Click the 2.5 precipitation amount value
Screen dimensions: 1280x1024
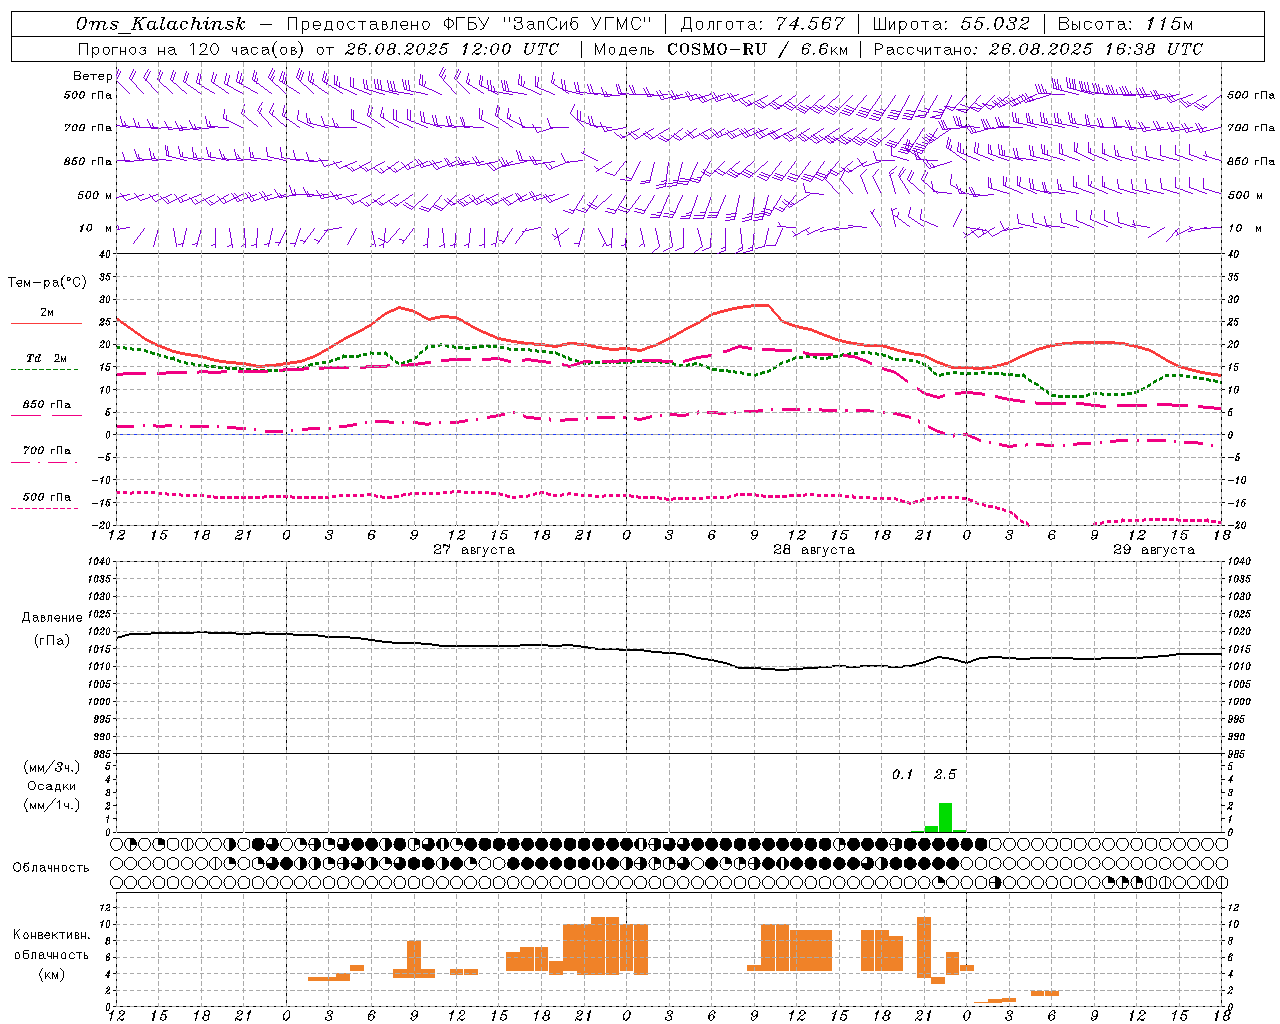click(945, 774)
